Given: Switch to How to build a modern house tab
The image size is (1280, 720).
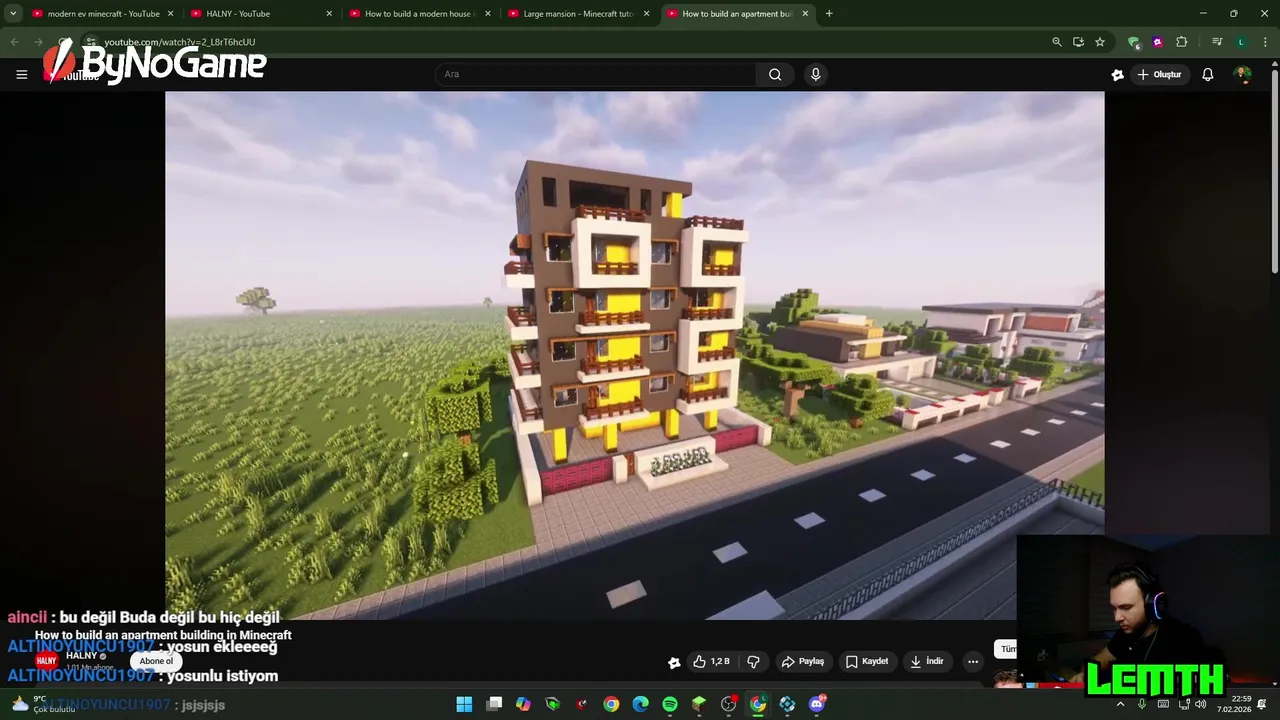Looking at the screenshot, I should [420, 14].
